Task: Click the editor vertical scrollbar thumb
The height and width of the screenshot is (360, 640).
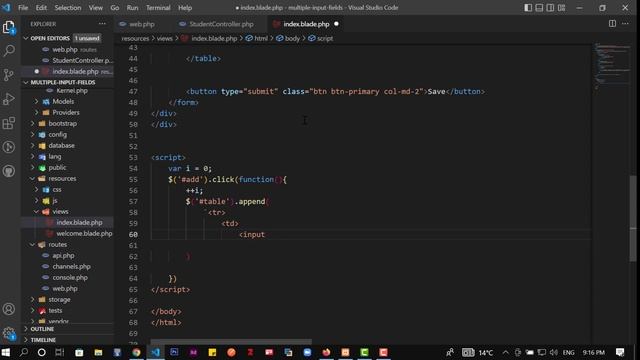Action: tap(633, 218)
